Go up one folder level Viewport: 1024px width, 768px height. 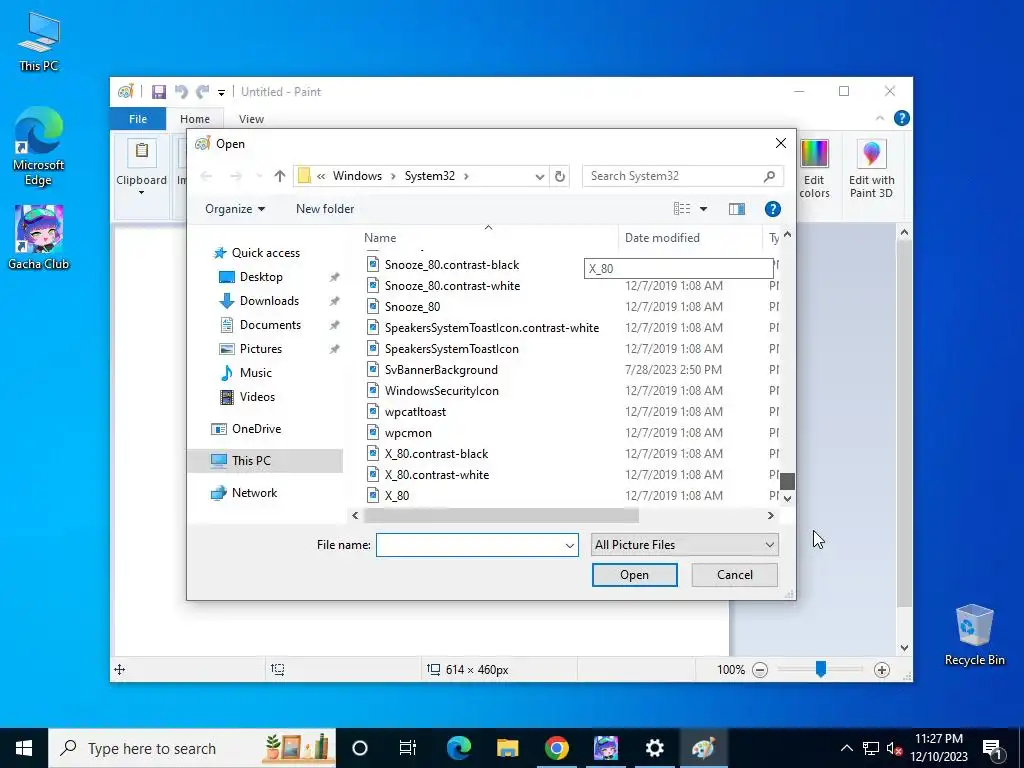pos(280,176)
